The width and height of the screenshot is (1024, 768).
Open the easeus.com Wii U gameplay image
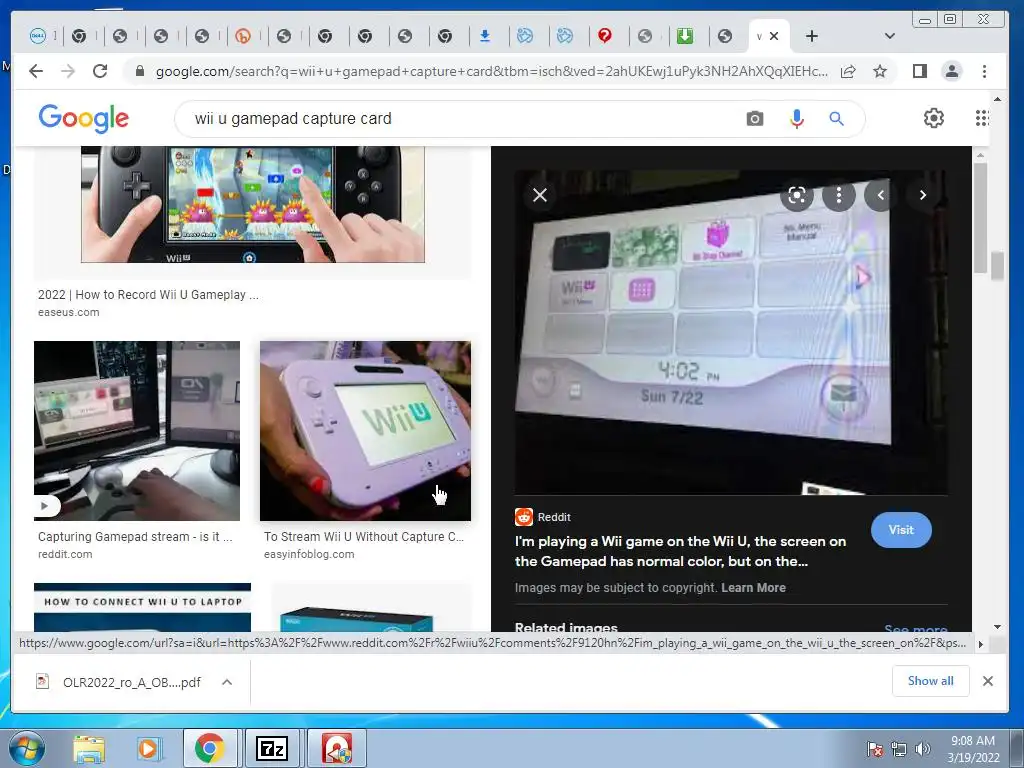pos(253,204)
